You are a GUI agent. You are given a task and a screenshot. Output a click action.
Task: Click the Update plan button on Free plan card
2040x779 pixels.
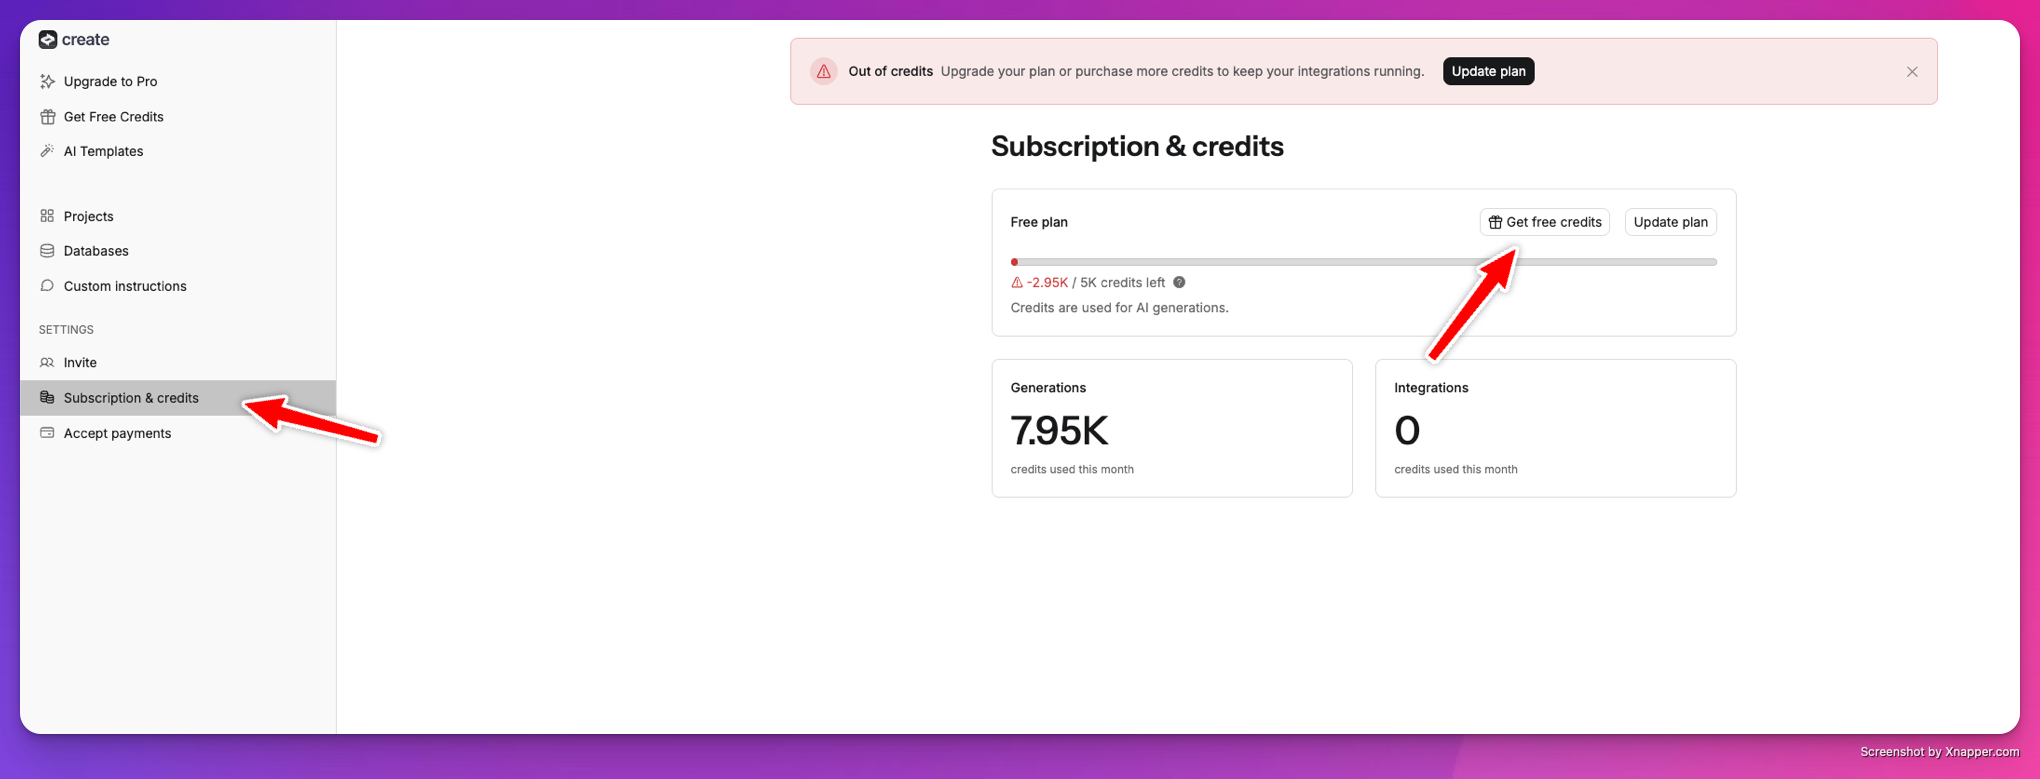[x=1670, y=221]
